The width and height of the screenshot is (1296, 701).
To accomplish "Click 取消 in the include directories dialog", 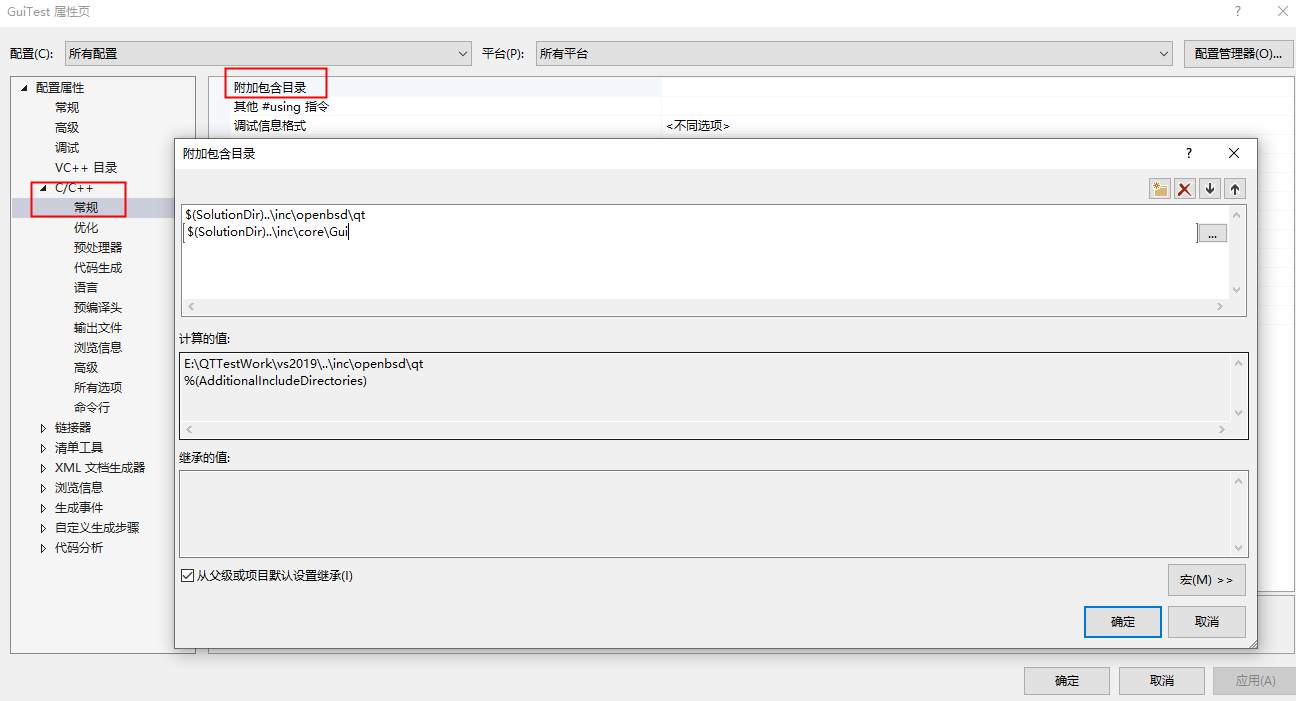I will tap(1207, 622).
